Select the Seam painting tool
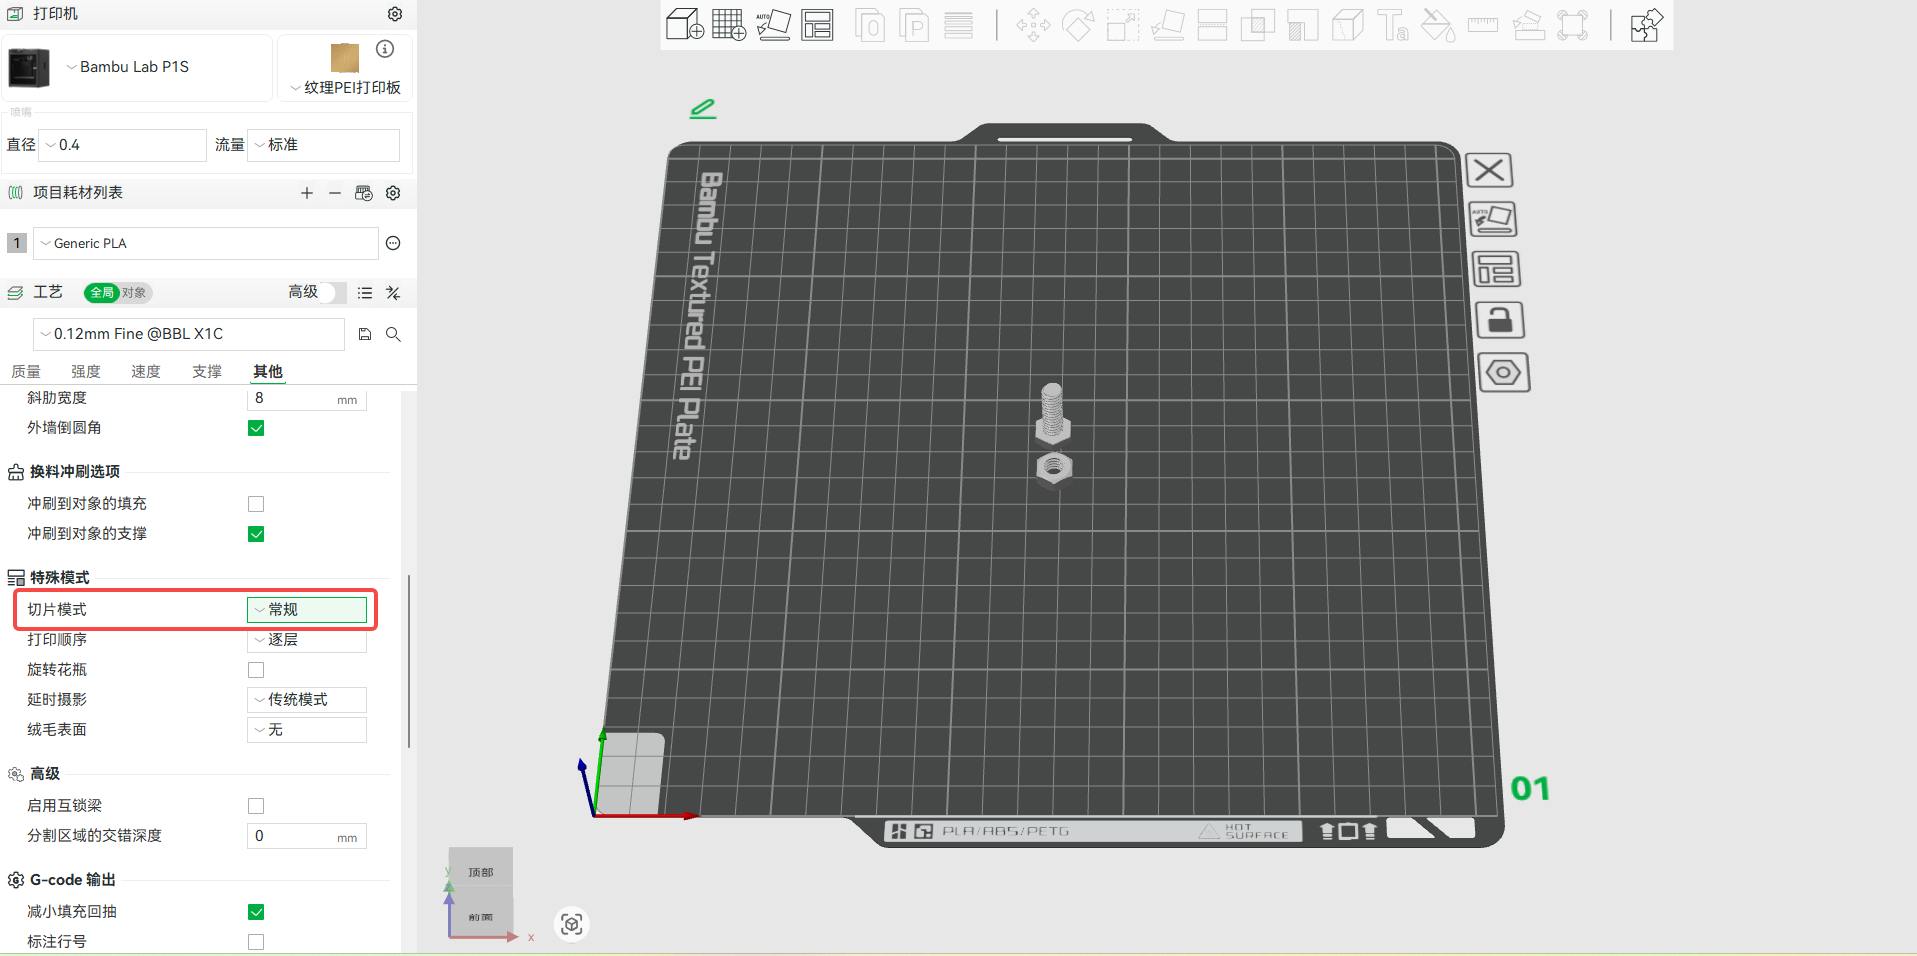This screenshot has height=956, width=1917. pos(1347,25)
